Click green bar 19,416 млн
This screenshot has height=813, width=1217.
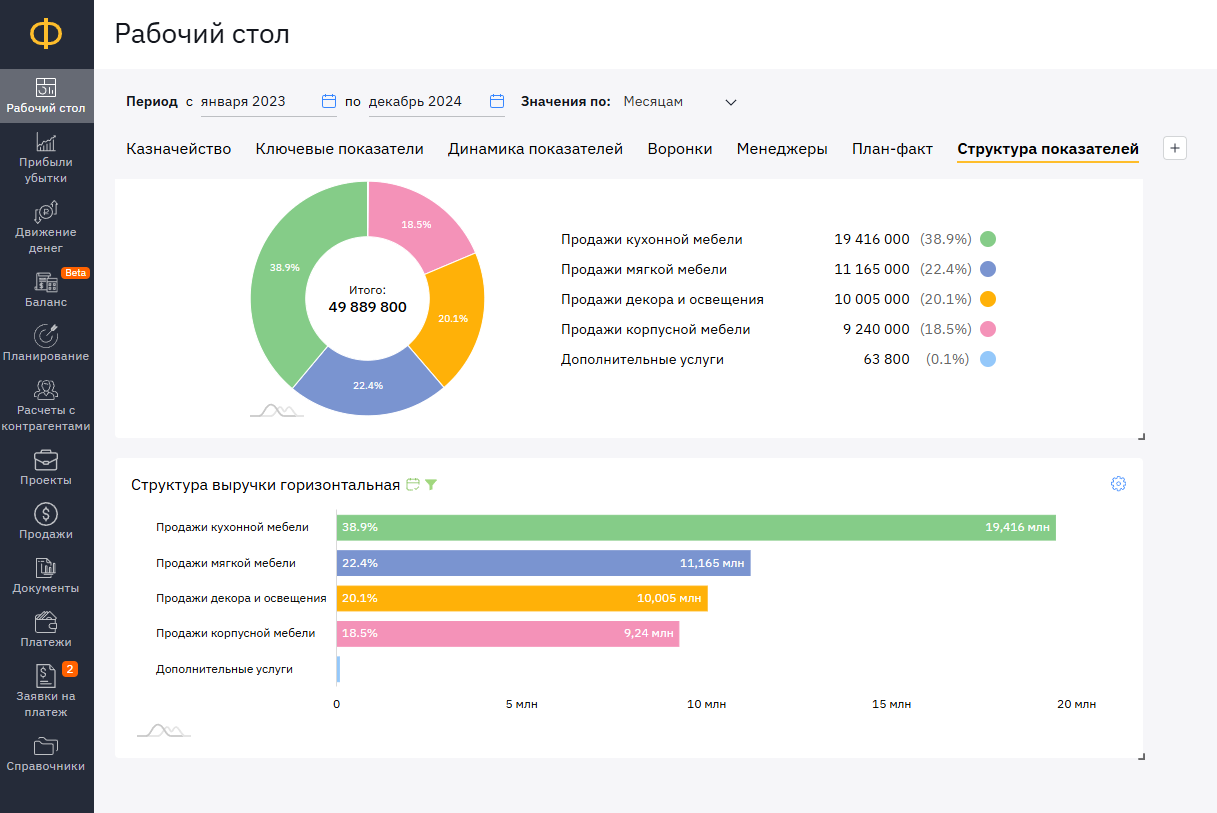696,527
